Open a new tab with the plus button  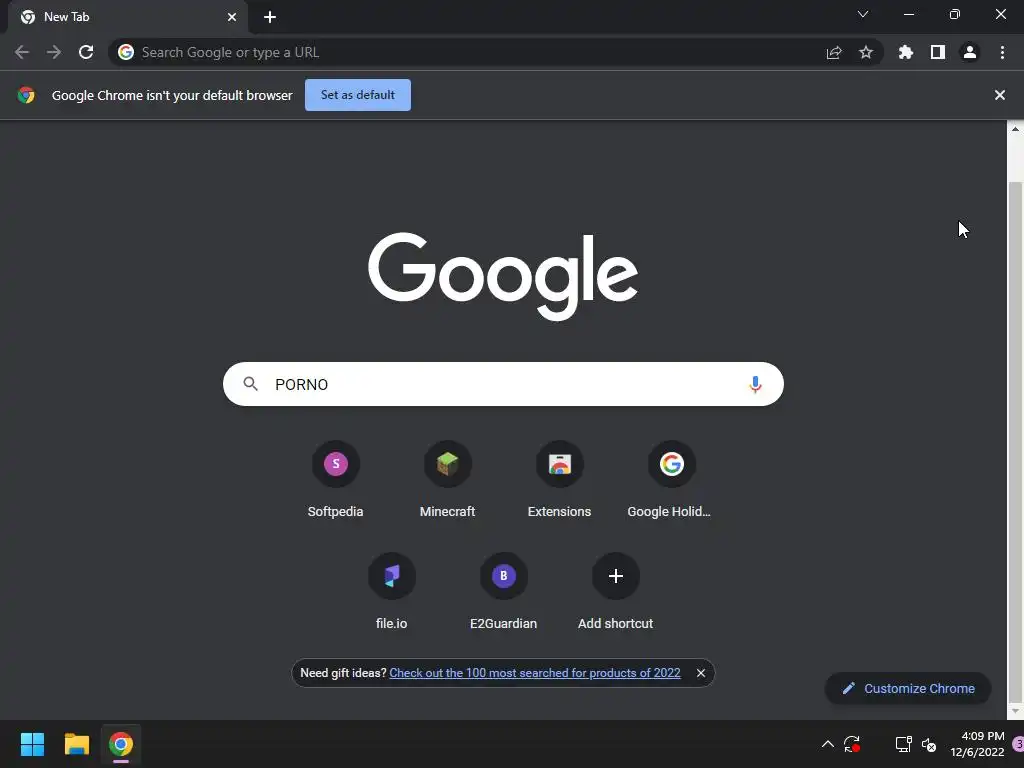(x=270, y=17)
